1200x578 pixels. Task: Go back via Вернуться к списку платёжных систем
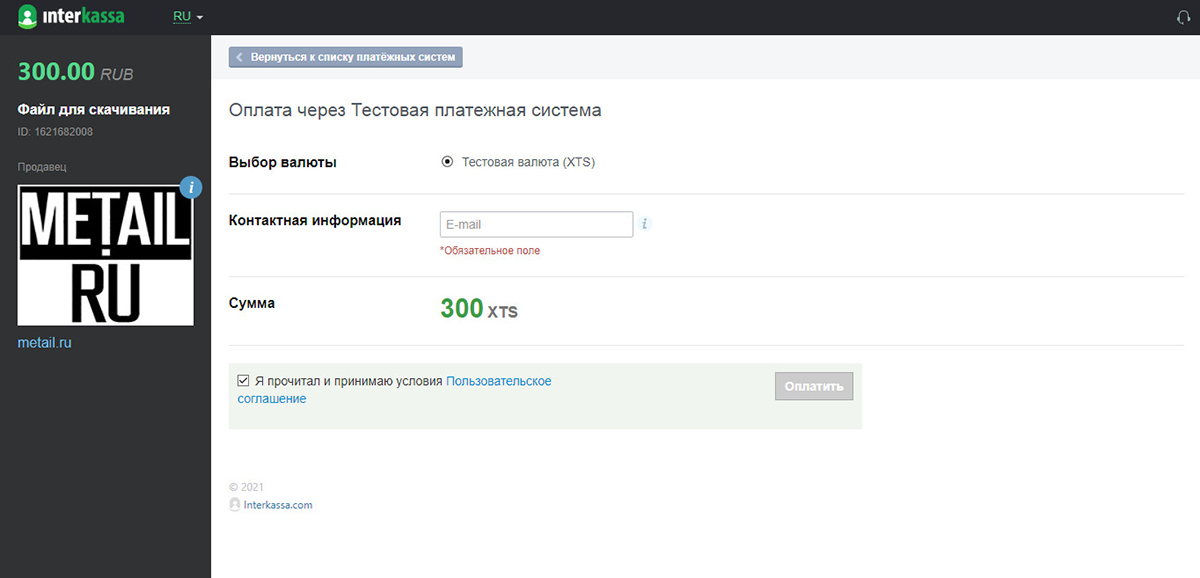click(x=346, y=57)
